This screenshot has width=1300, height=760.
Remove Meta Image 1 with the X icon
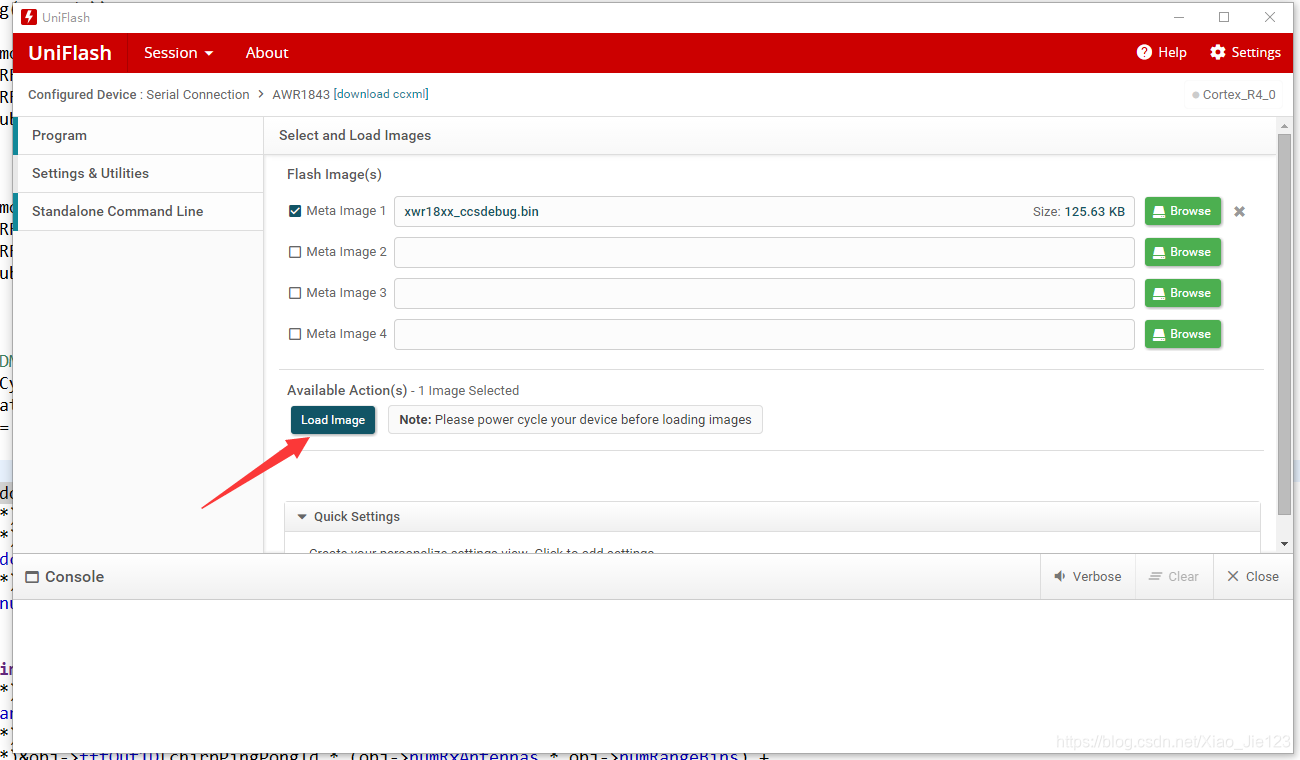1239,211
